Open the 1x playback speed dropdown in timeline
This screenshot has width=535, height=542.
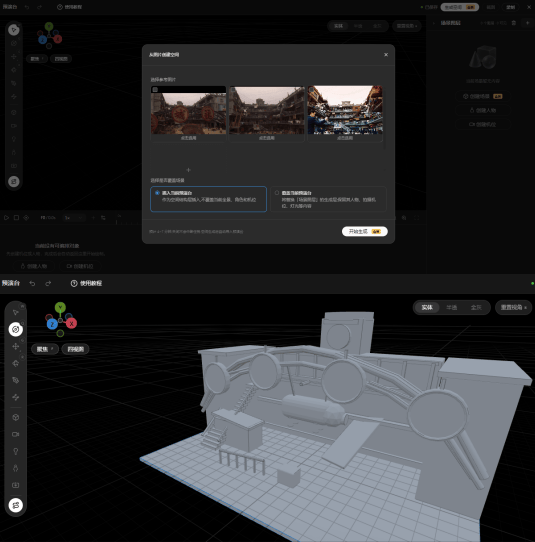[74, 218]
